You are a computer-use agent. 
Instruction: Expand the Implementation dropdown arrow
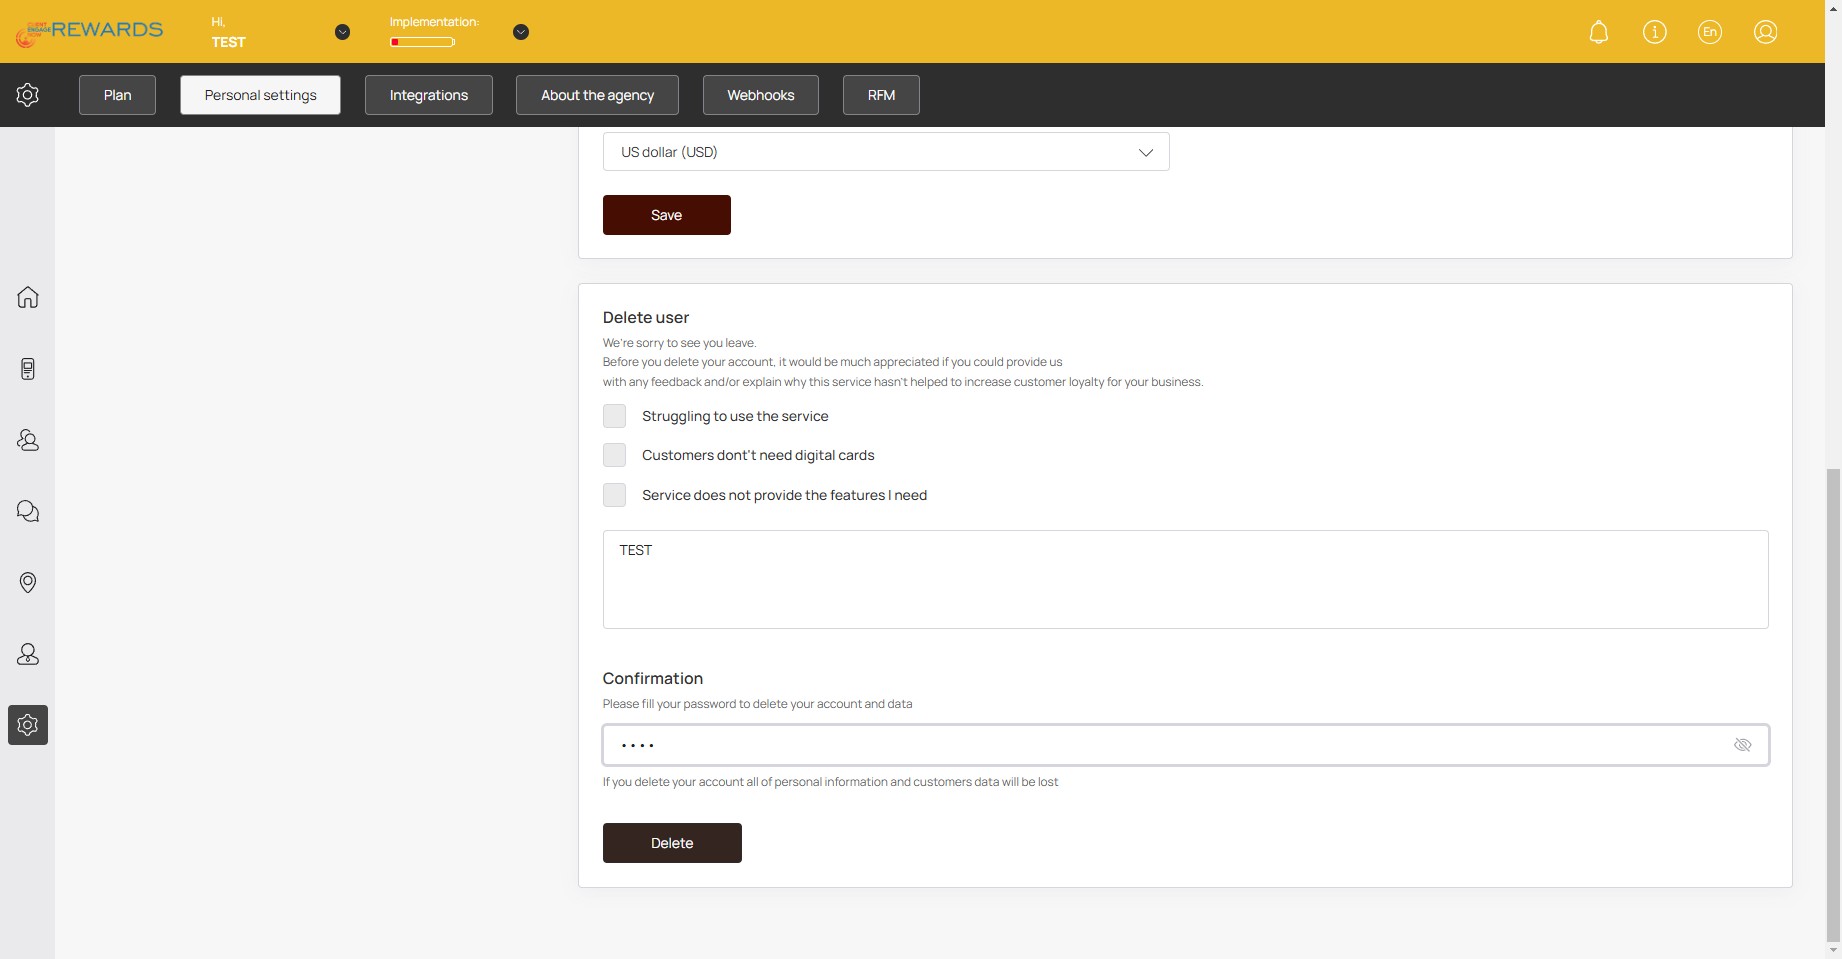[x=520, y=32]
